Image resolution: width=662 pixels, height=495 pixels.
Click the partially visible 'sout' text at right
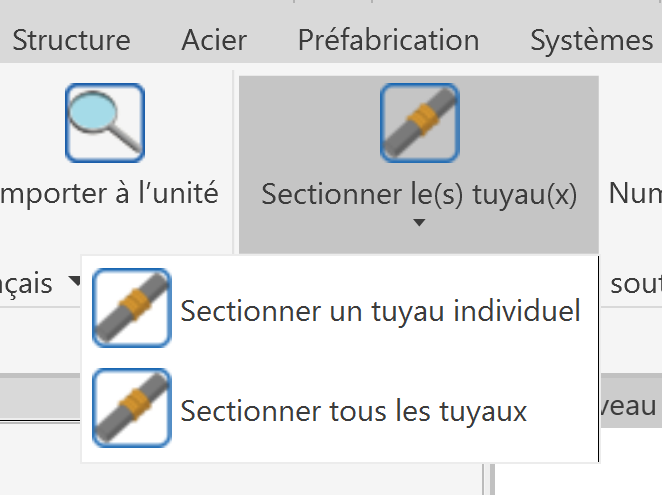(x=636, y=284)
